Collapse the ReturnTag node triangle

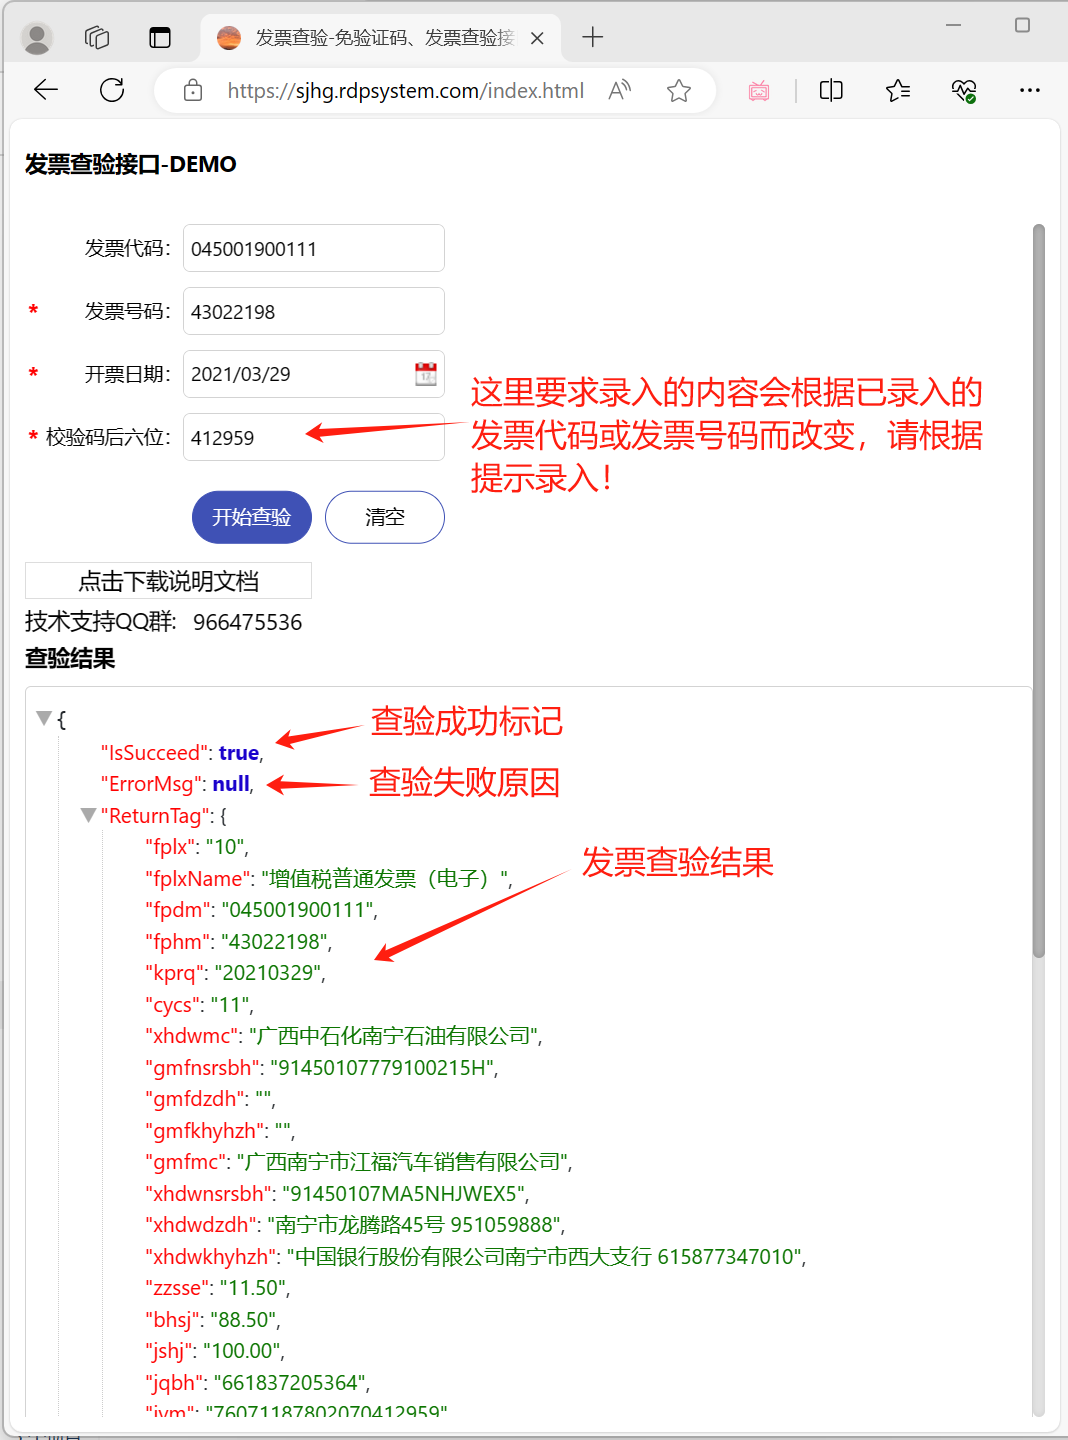pos(88,815)
